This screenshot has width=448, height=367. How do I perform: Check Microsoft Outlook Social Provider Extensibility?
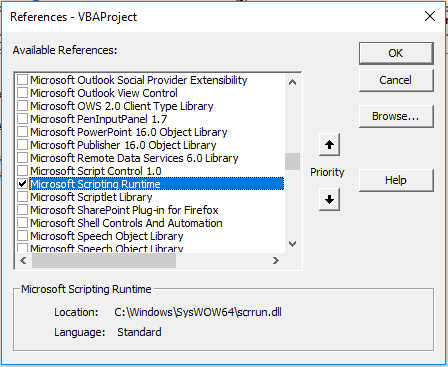(x=22, y=80)
